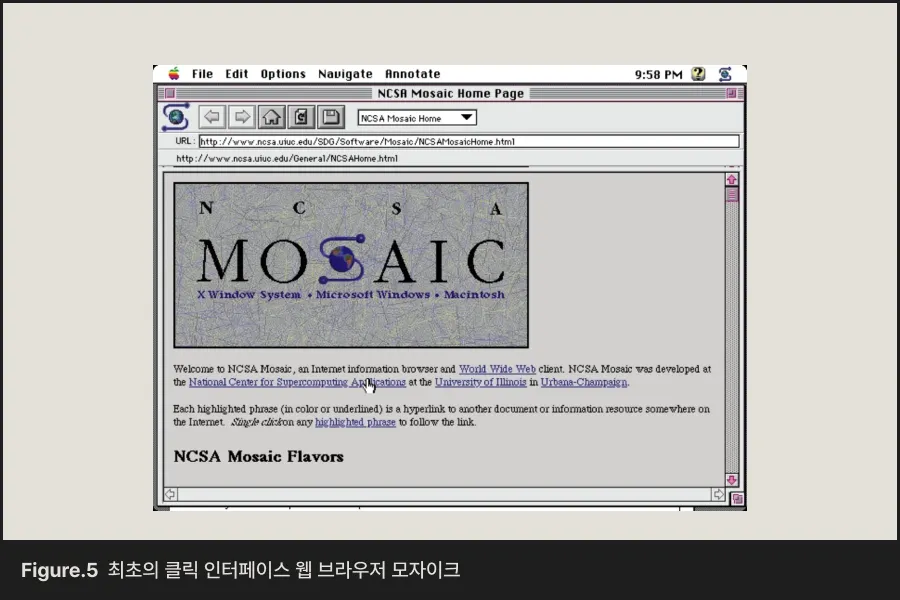The height and width of the screenshot is (600, 900).
Task: Click the vertical scrollbar down arrow
Action: 731,480
